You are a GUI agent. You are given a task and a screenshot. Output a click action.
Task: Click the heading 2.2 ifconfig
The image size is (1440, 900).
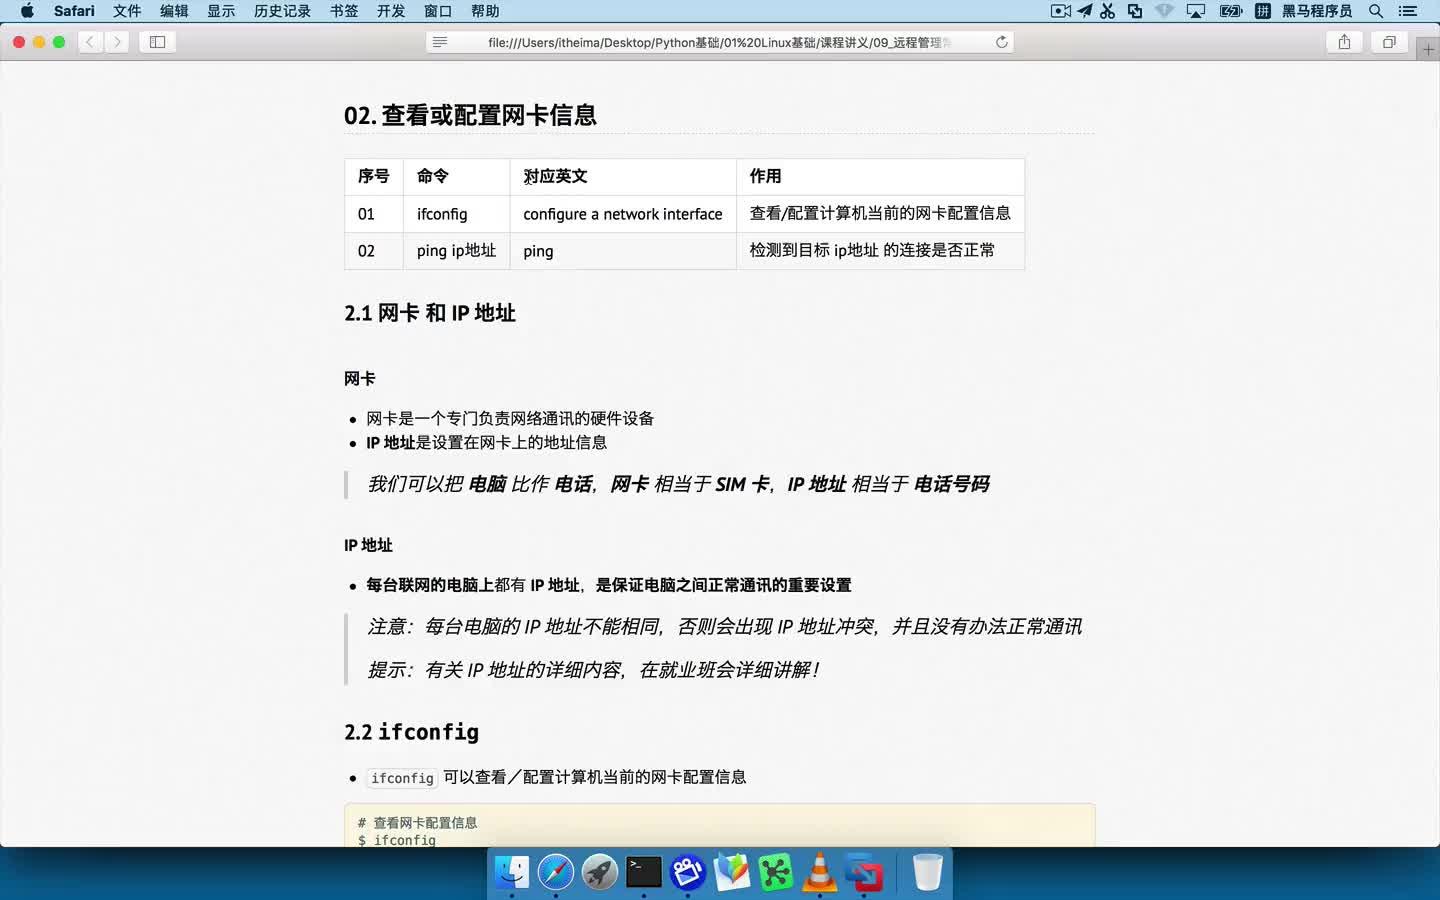[x=411, y=732]
